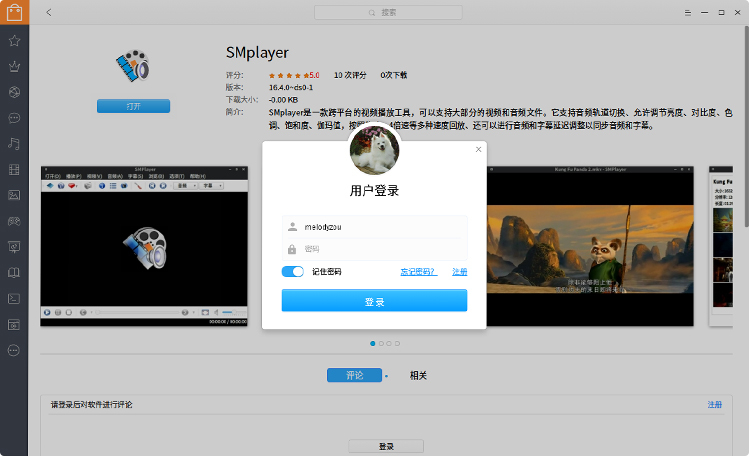Select the chat bubble category icon
Viewport: 749px width, 456px height.
click(14, 118)
